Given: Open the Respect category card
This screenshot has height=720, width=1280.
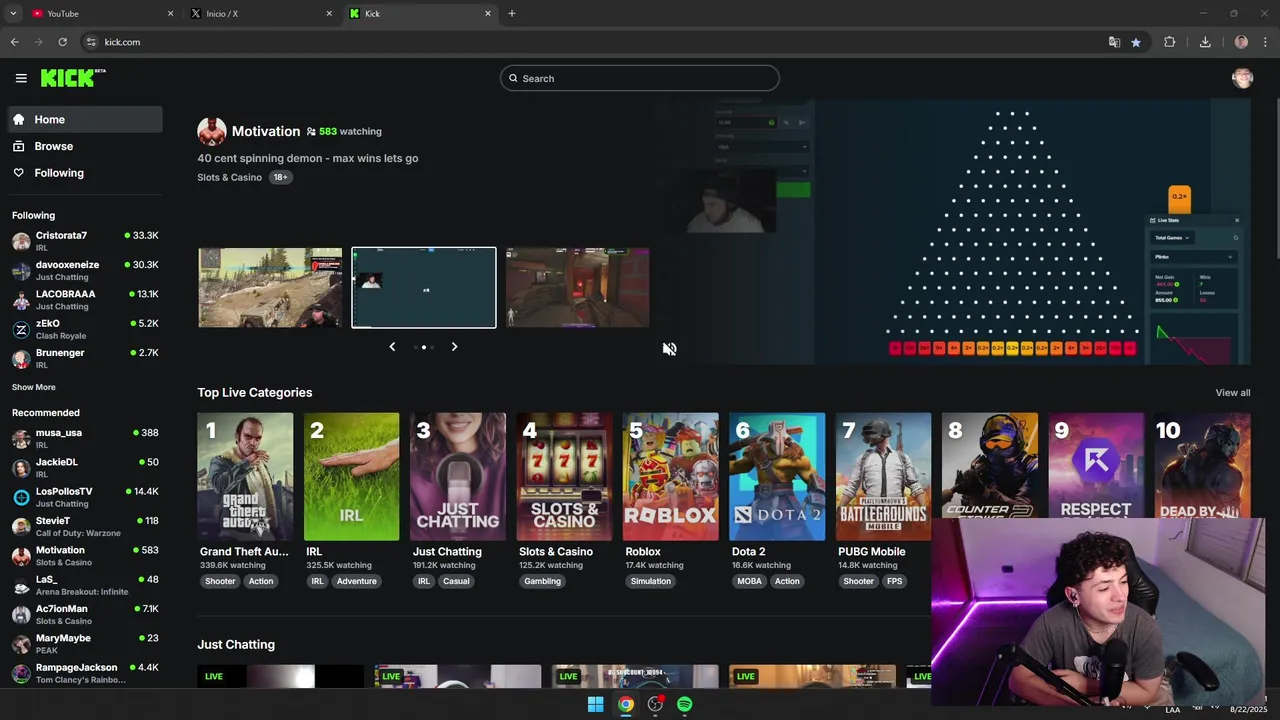Looking at the screenshot, I should (x=1096, y=466).
